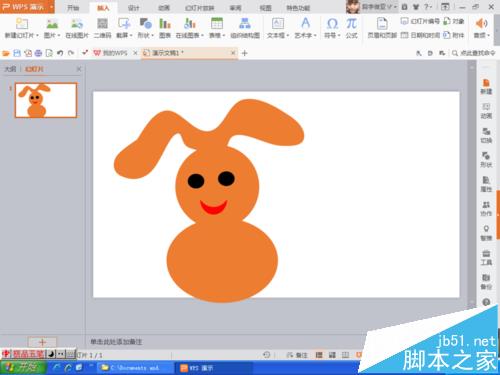Open Tools (工具) pane from right sidebar

click(486, 258)
